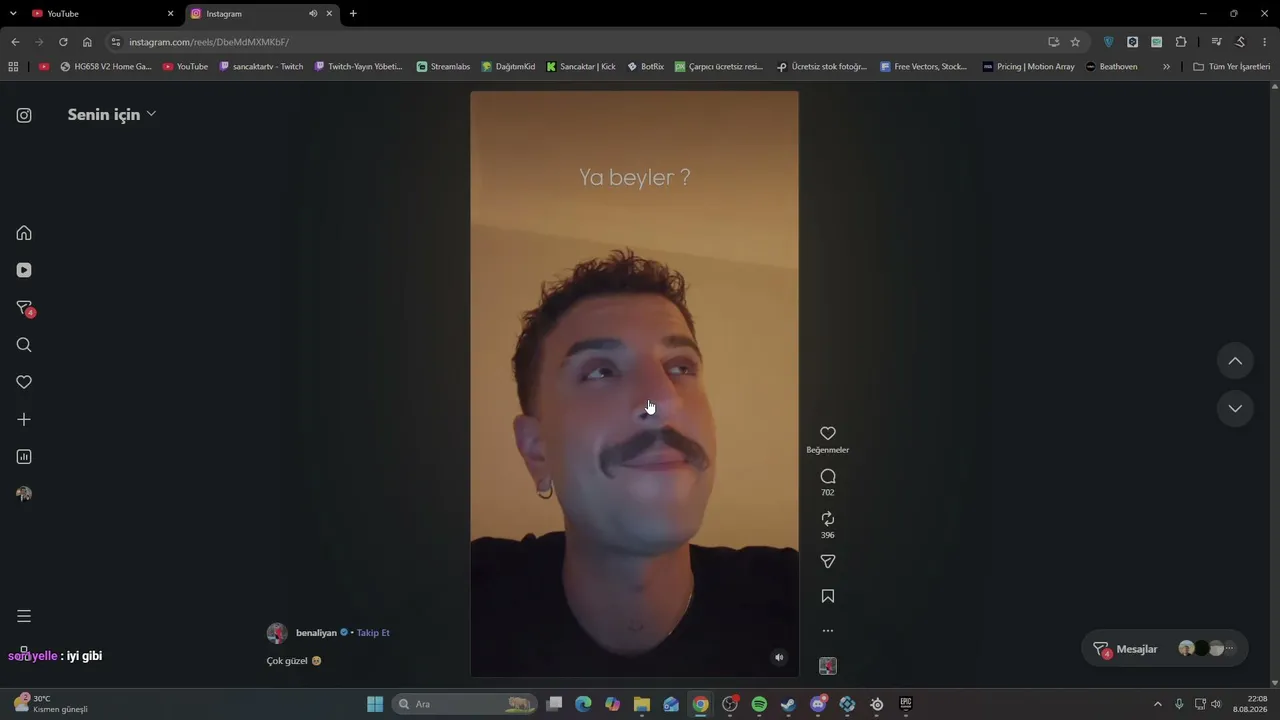Open the 'Sancaktar | Kick' bookmark

pos(581,67)
